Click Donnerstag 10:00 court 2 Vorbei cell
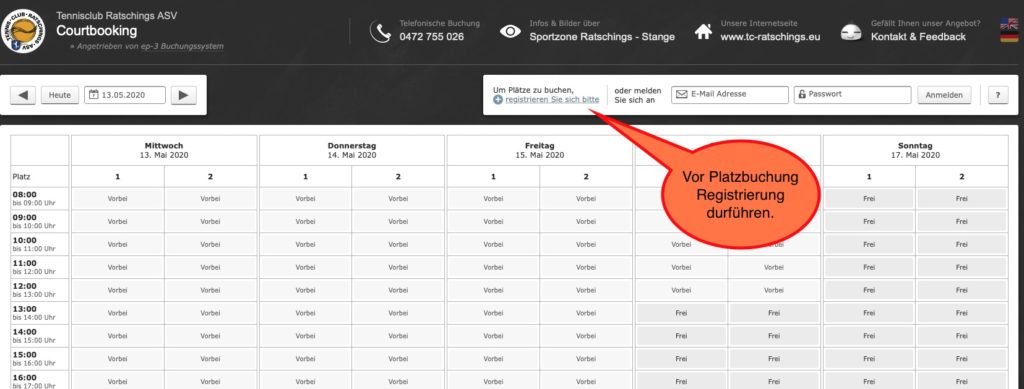The width and height of the screenshot is (1024, 389). coord(398,244)
